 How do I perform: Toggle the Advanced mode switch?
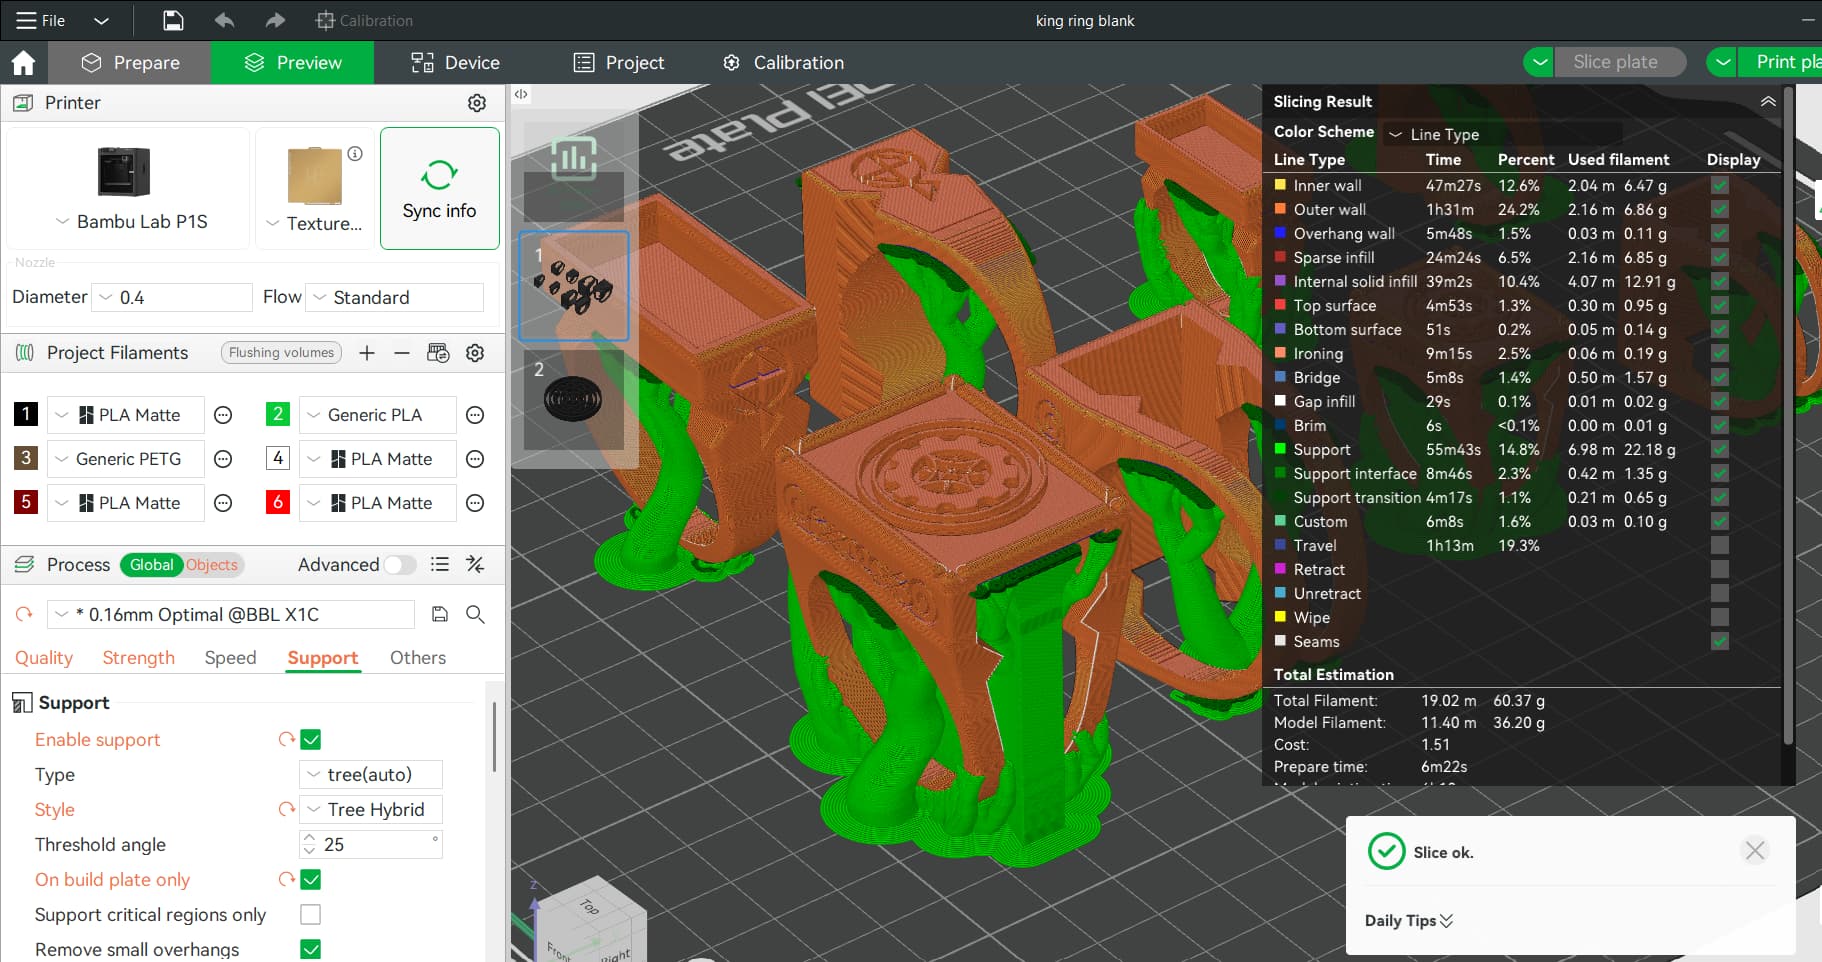(x=400, y=565)
